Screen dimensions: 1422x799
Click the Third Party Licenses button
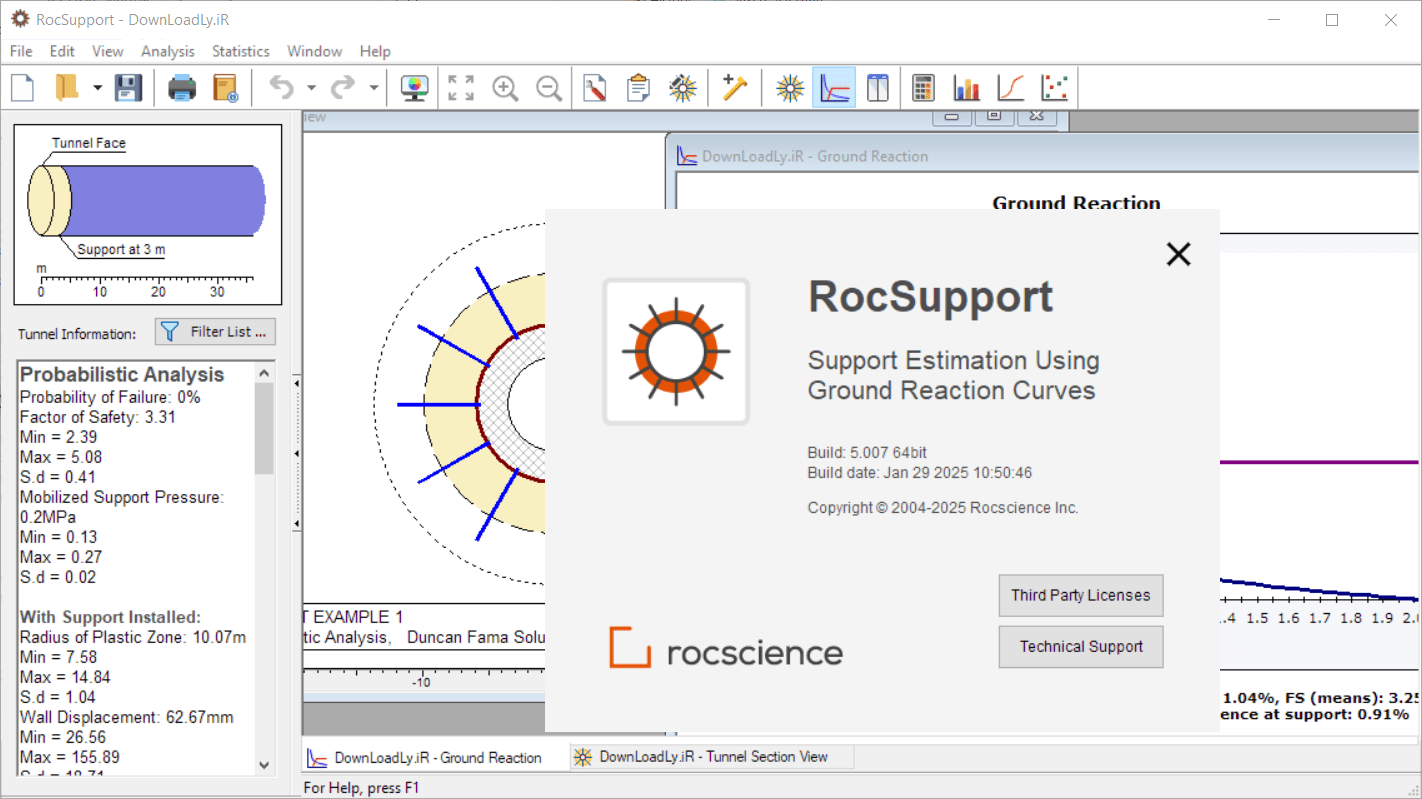tap(1081, 595)
